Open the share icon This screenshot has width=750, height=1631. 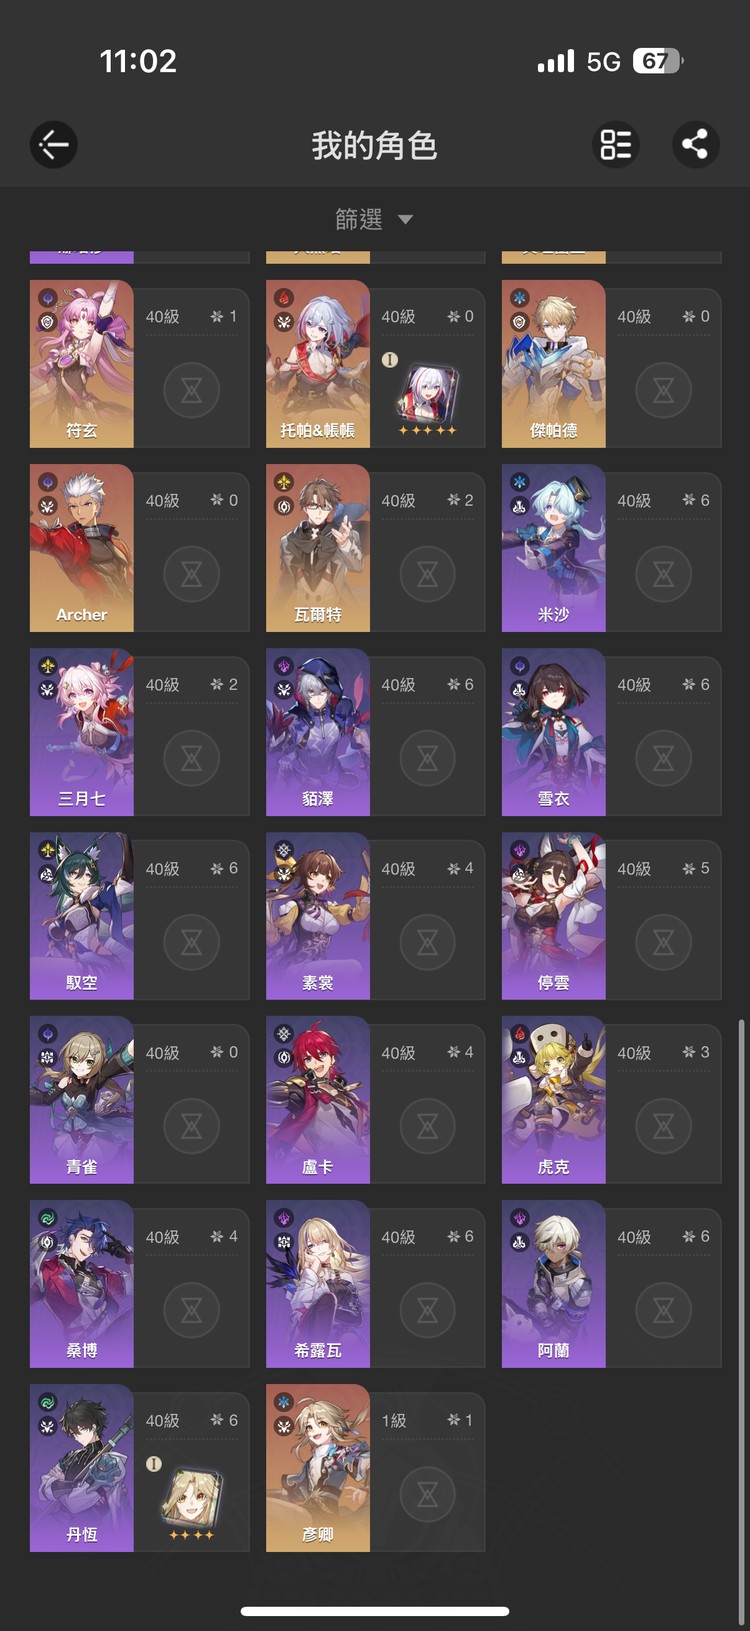[695, 145]
